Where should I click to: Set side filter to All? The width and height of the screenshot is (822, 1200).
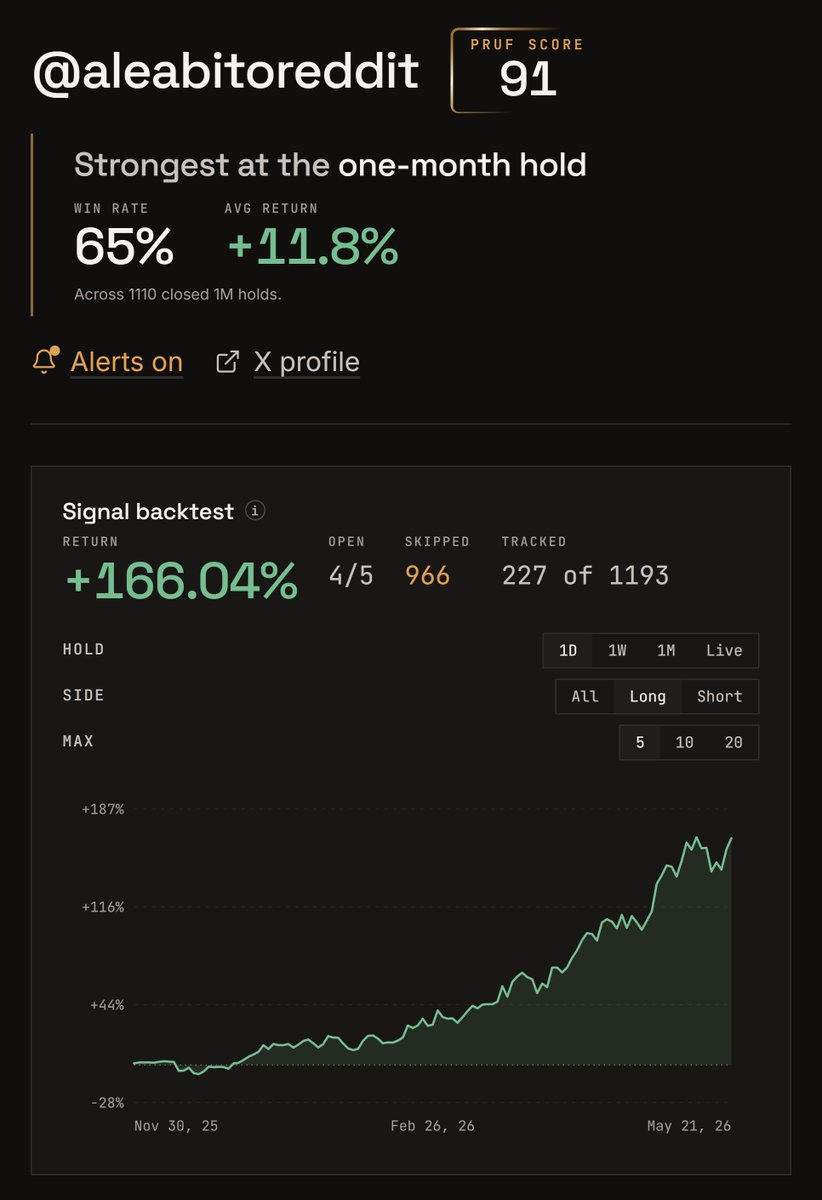point(585,696)
